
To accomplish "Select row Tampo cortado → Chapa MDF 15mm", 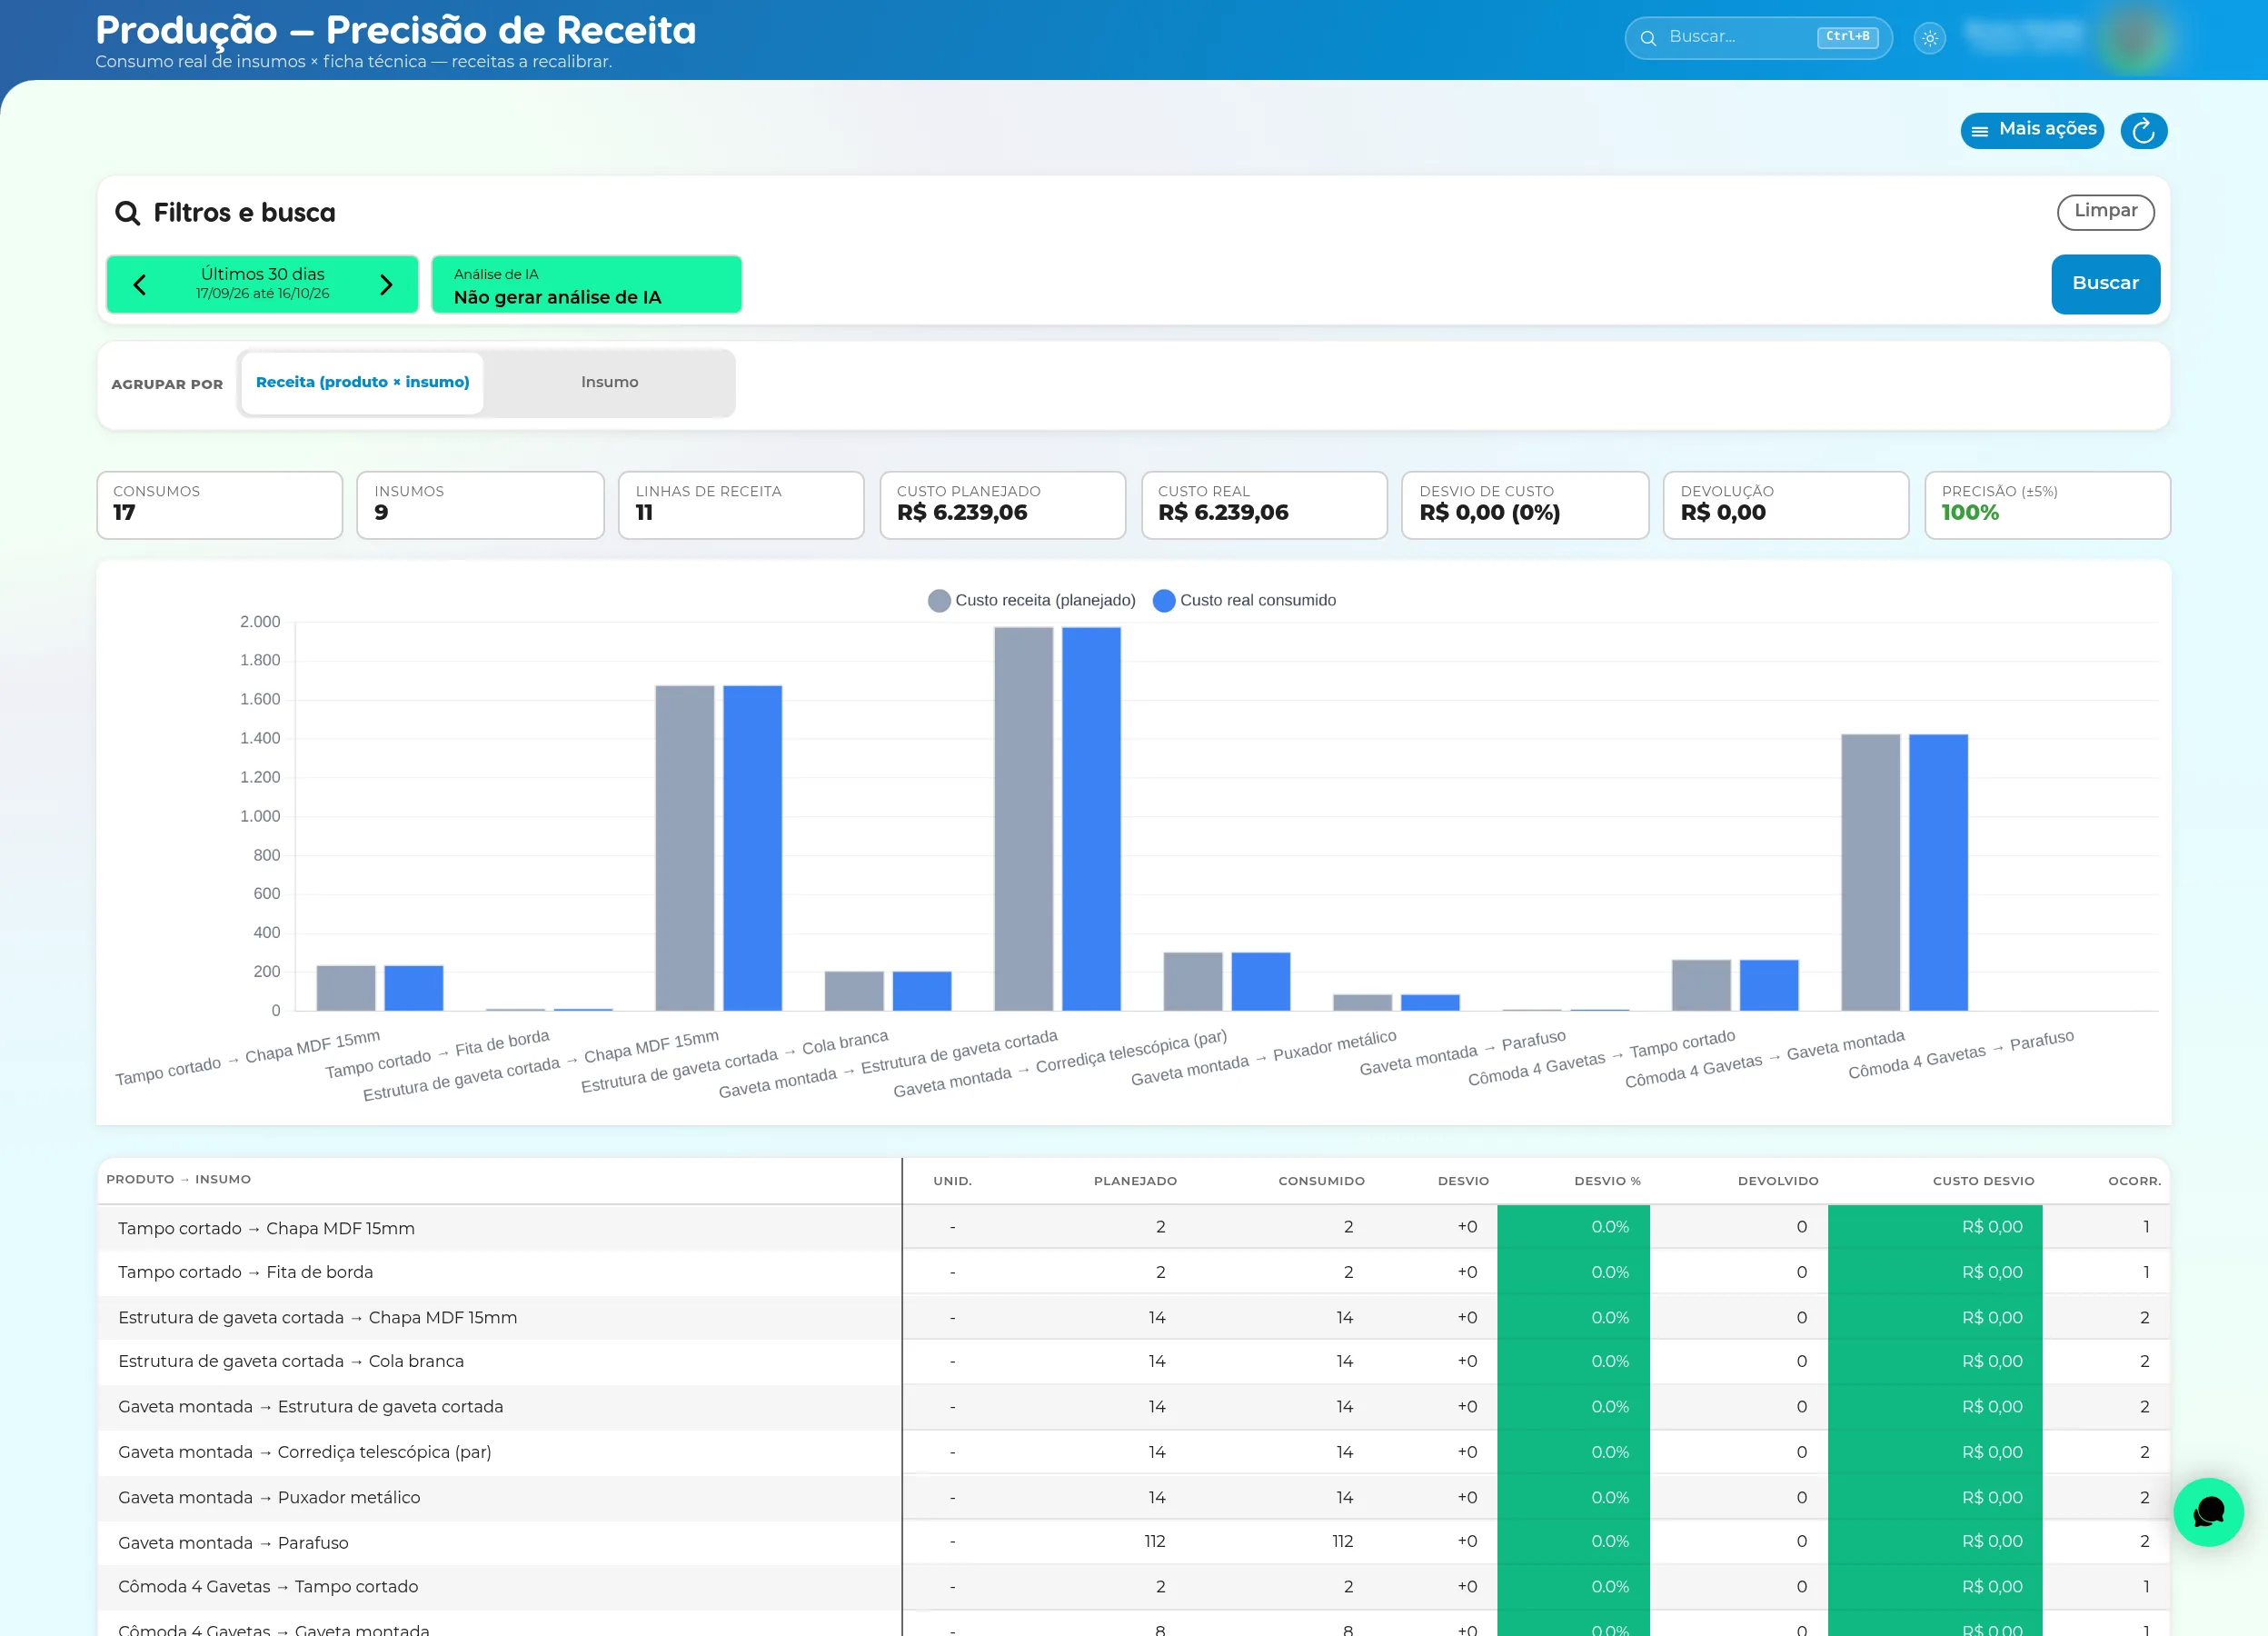I will click(x=1133, y=1227).
